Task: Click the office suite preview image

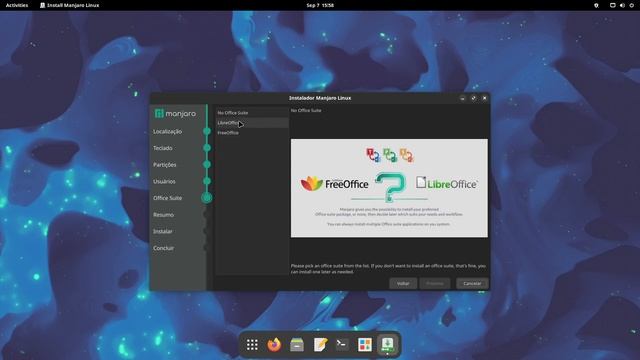Action: 389,188
